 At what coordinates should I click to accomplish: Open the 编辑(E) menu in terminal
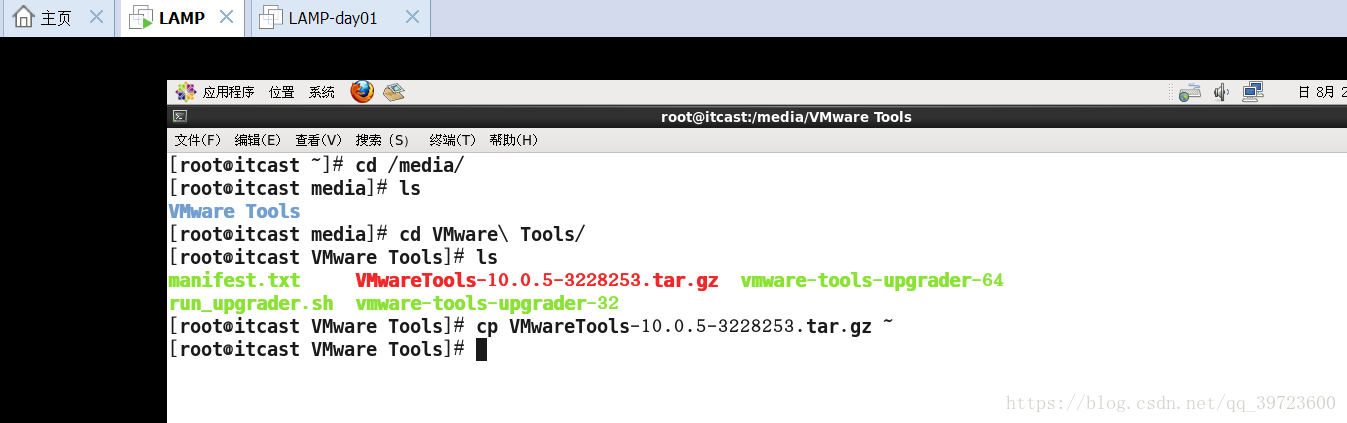(x=258, y=140)
